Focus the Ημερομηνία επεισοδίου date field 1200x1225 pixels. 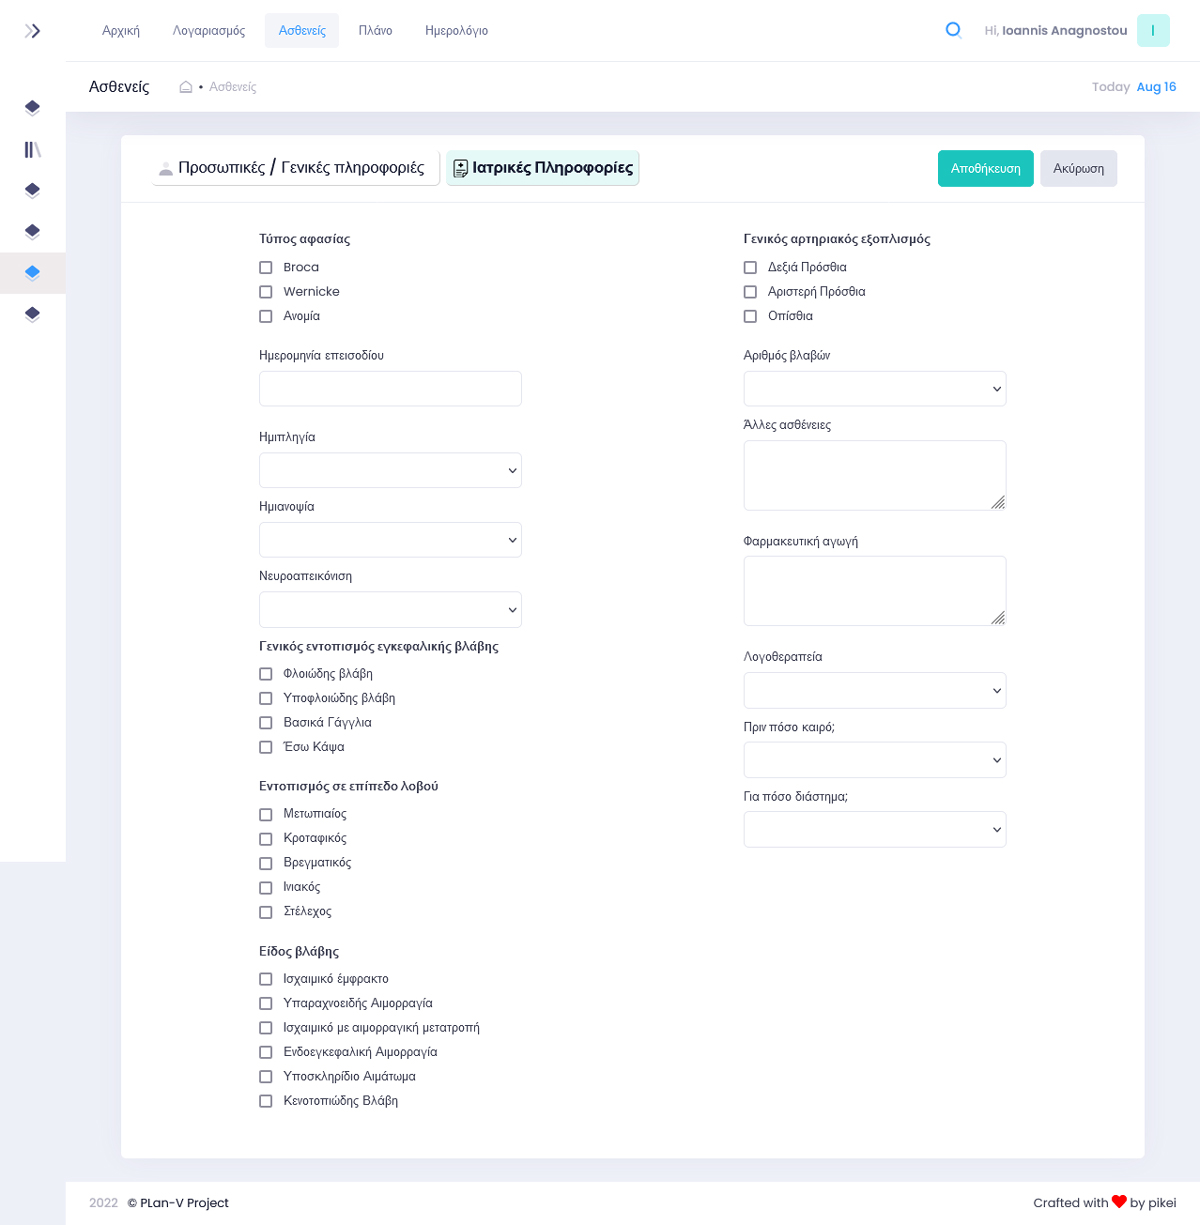[x=390, y=389]
